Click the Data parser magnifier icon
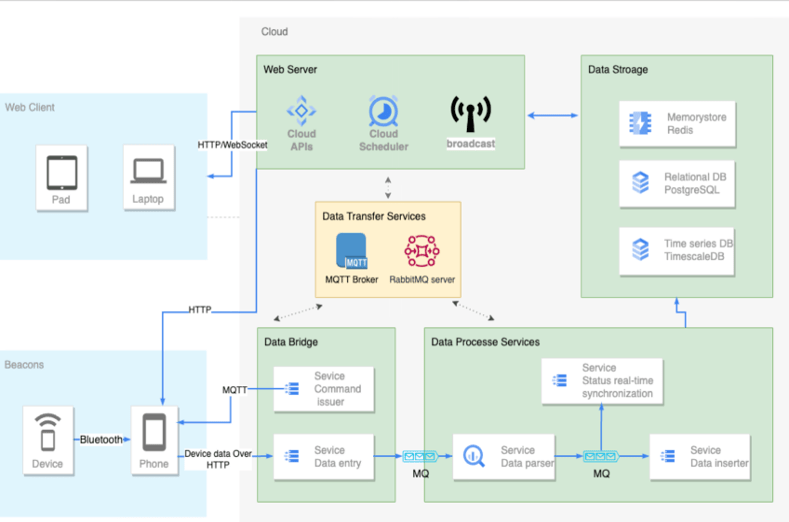The height and width of the screenshot is (522, 789). point(475,457)
